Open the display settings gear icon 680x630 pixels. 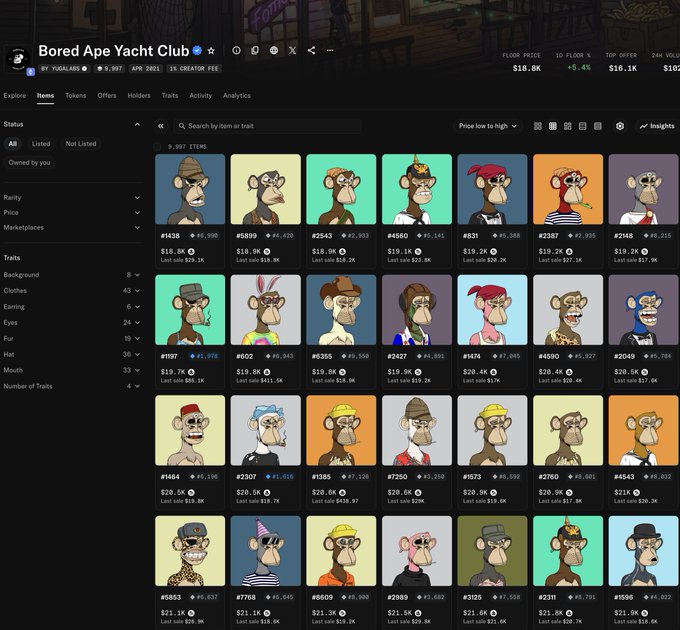pyautogui.click(x=620, y=126)
